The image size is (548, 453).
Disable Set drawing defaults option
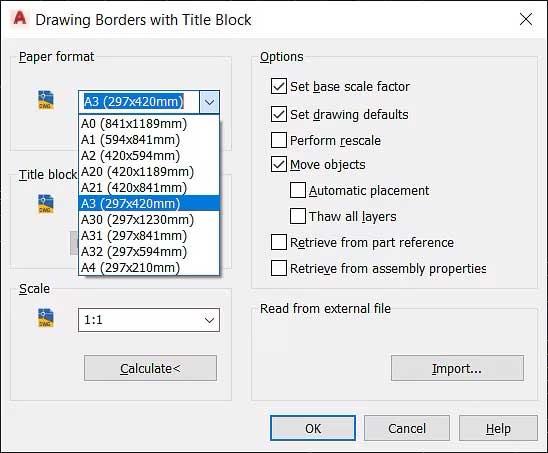(279, 114)
